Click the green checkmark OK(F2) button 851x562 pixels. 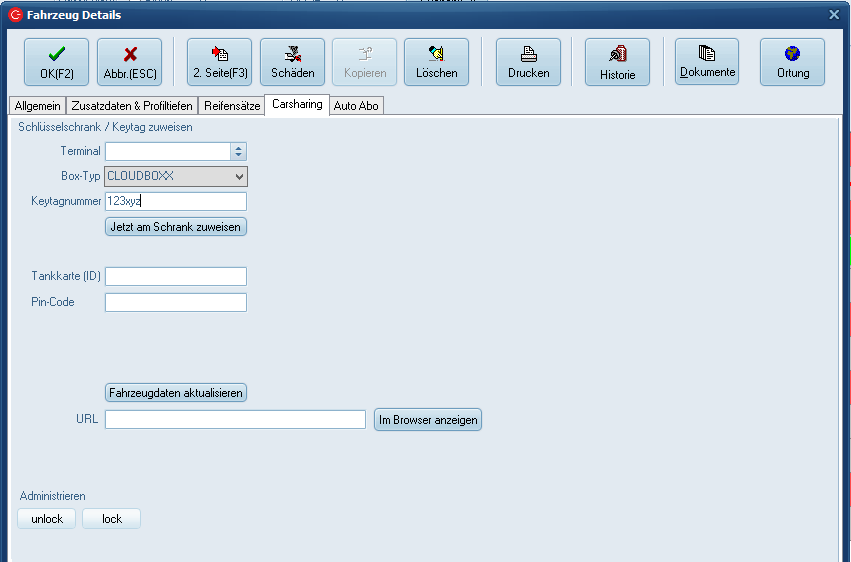56,62
